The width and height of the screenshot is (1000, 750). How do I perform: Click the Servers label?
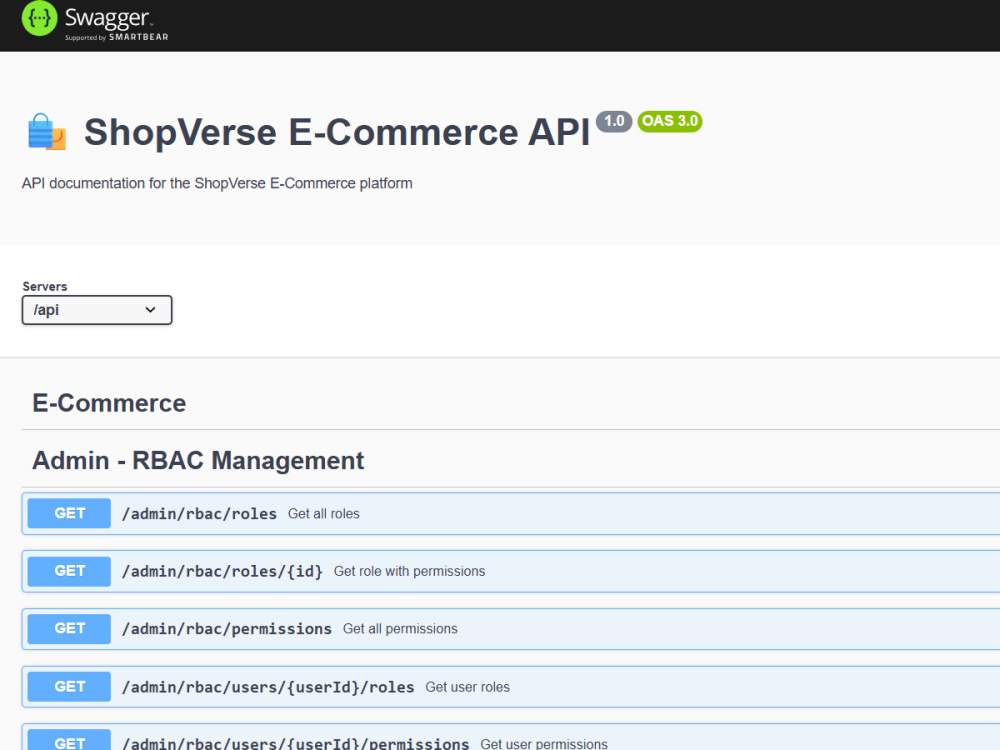(x=45, y=286)
